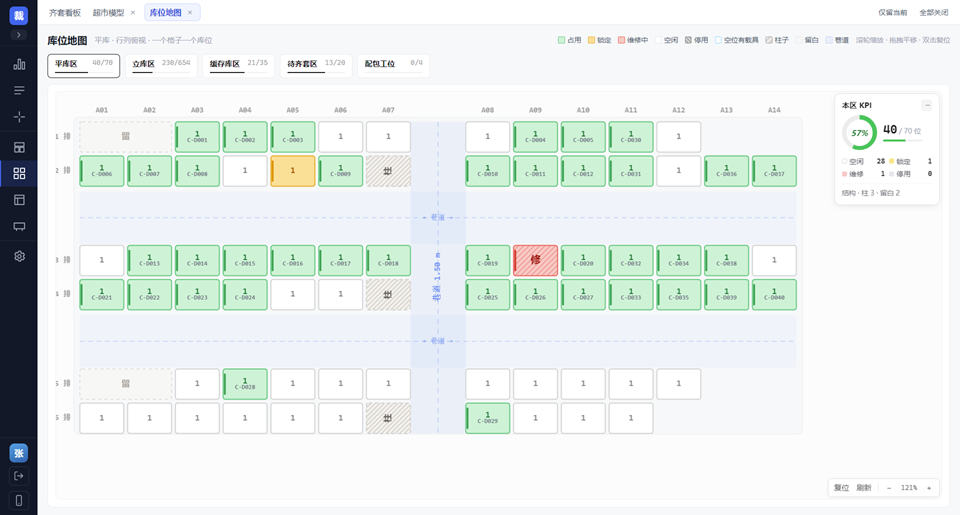Select the red 修 maintenance slot
The image size is (960, 515).
pyautogui.click(x=535, y=260)
